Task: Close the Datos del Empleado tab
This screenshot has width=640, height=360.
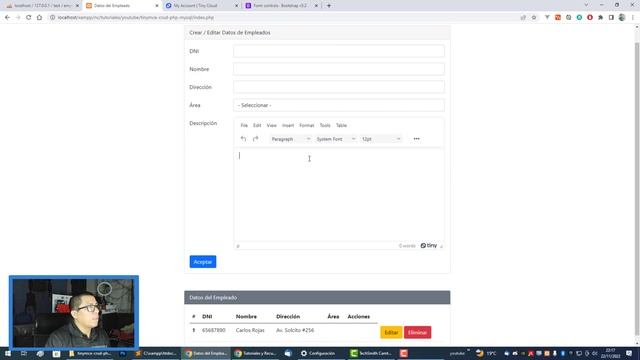Action: click(157, 6)
